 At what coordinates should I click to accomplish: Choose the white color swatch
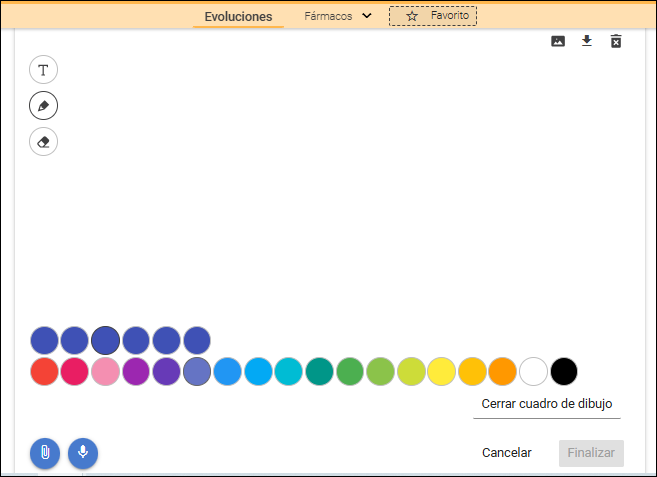[x=533, y=371]
